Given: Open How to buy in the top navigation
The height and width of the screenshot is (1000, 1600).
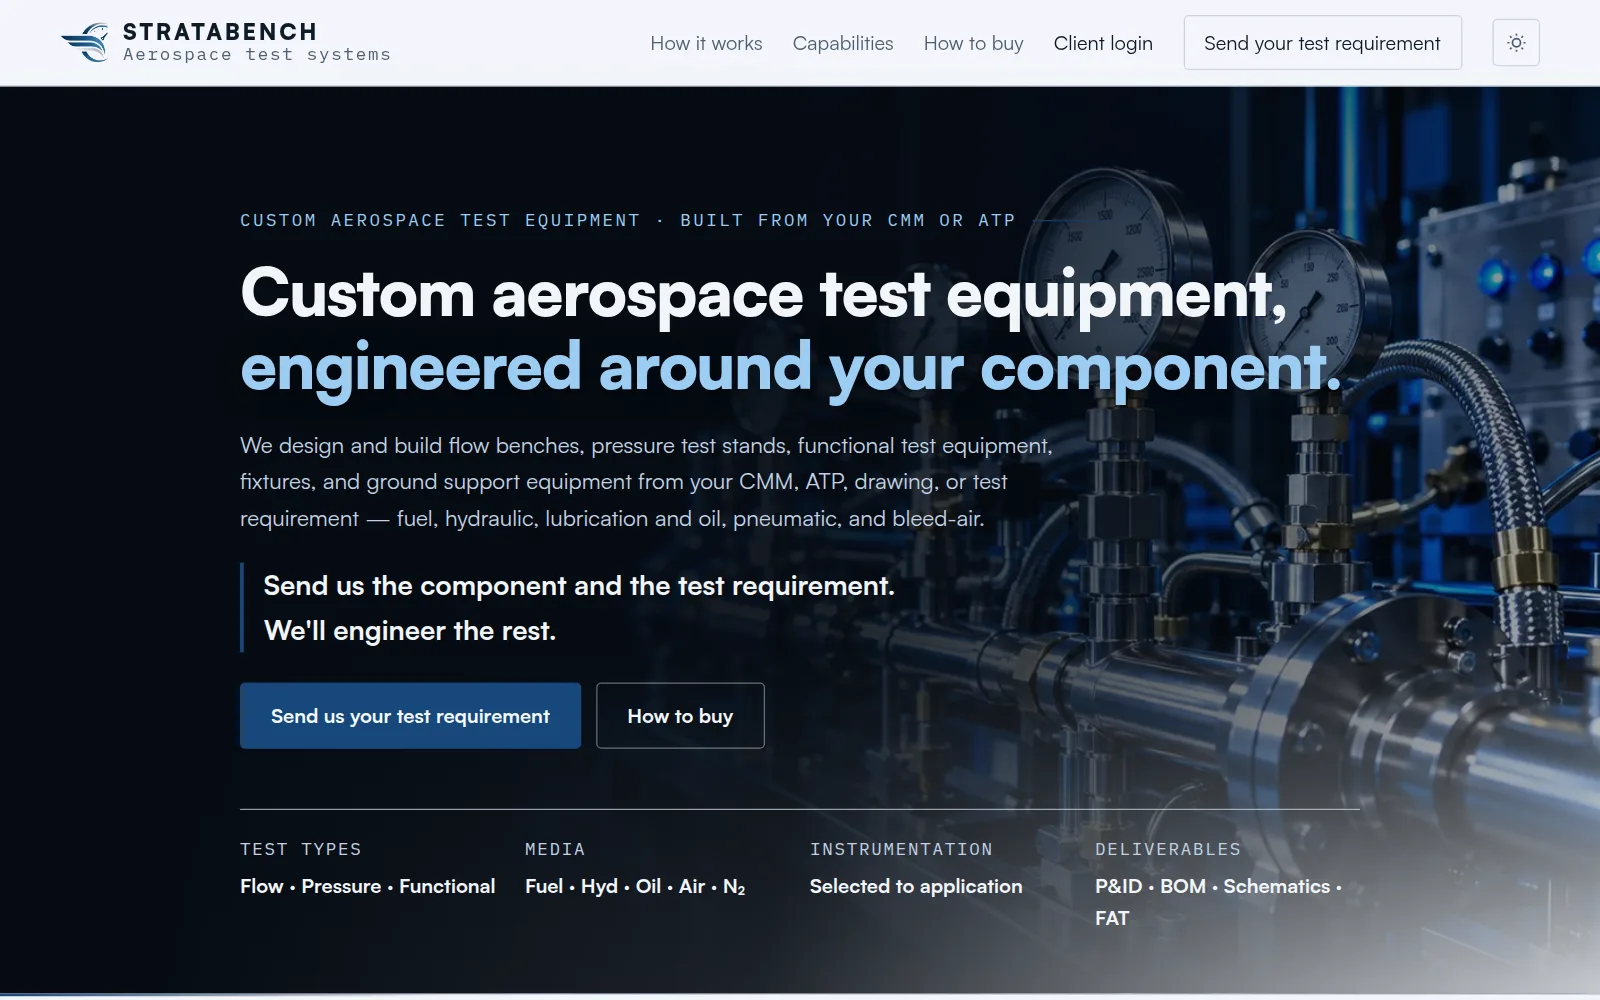Looking at the screenshot, I should (973, 43).
